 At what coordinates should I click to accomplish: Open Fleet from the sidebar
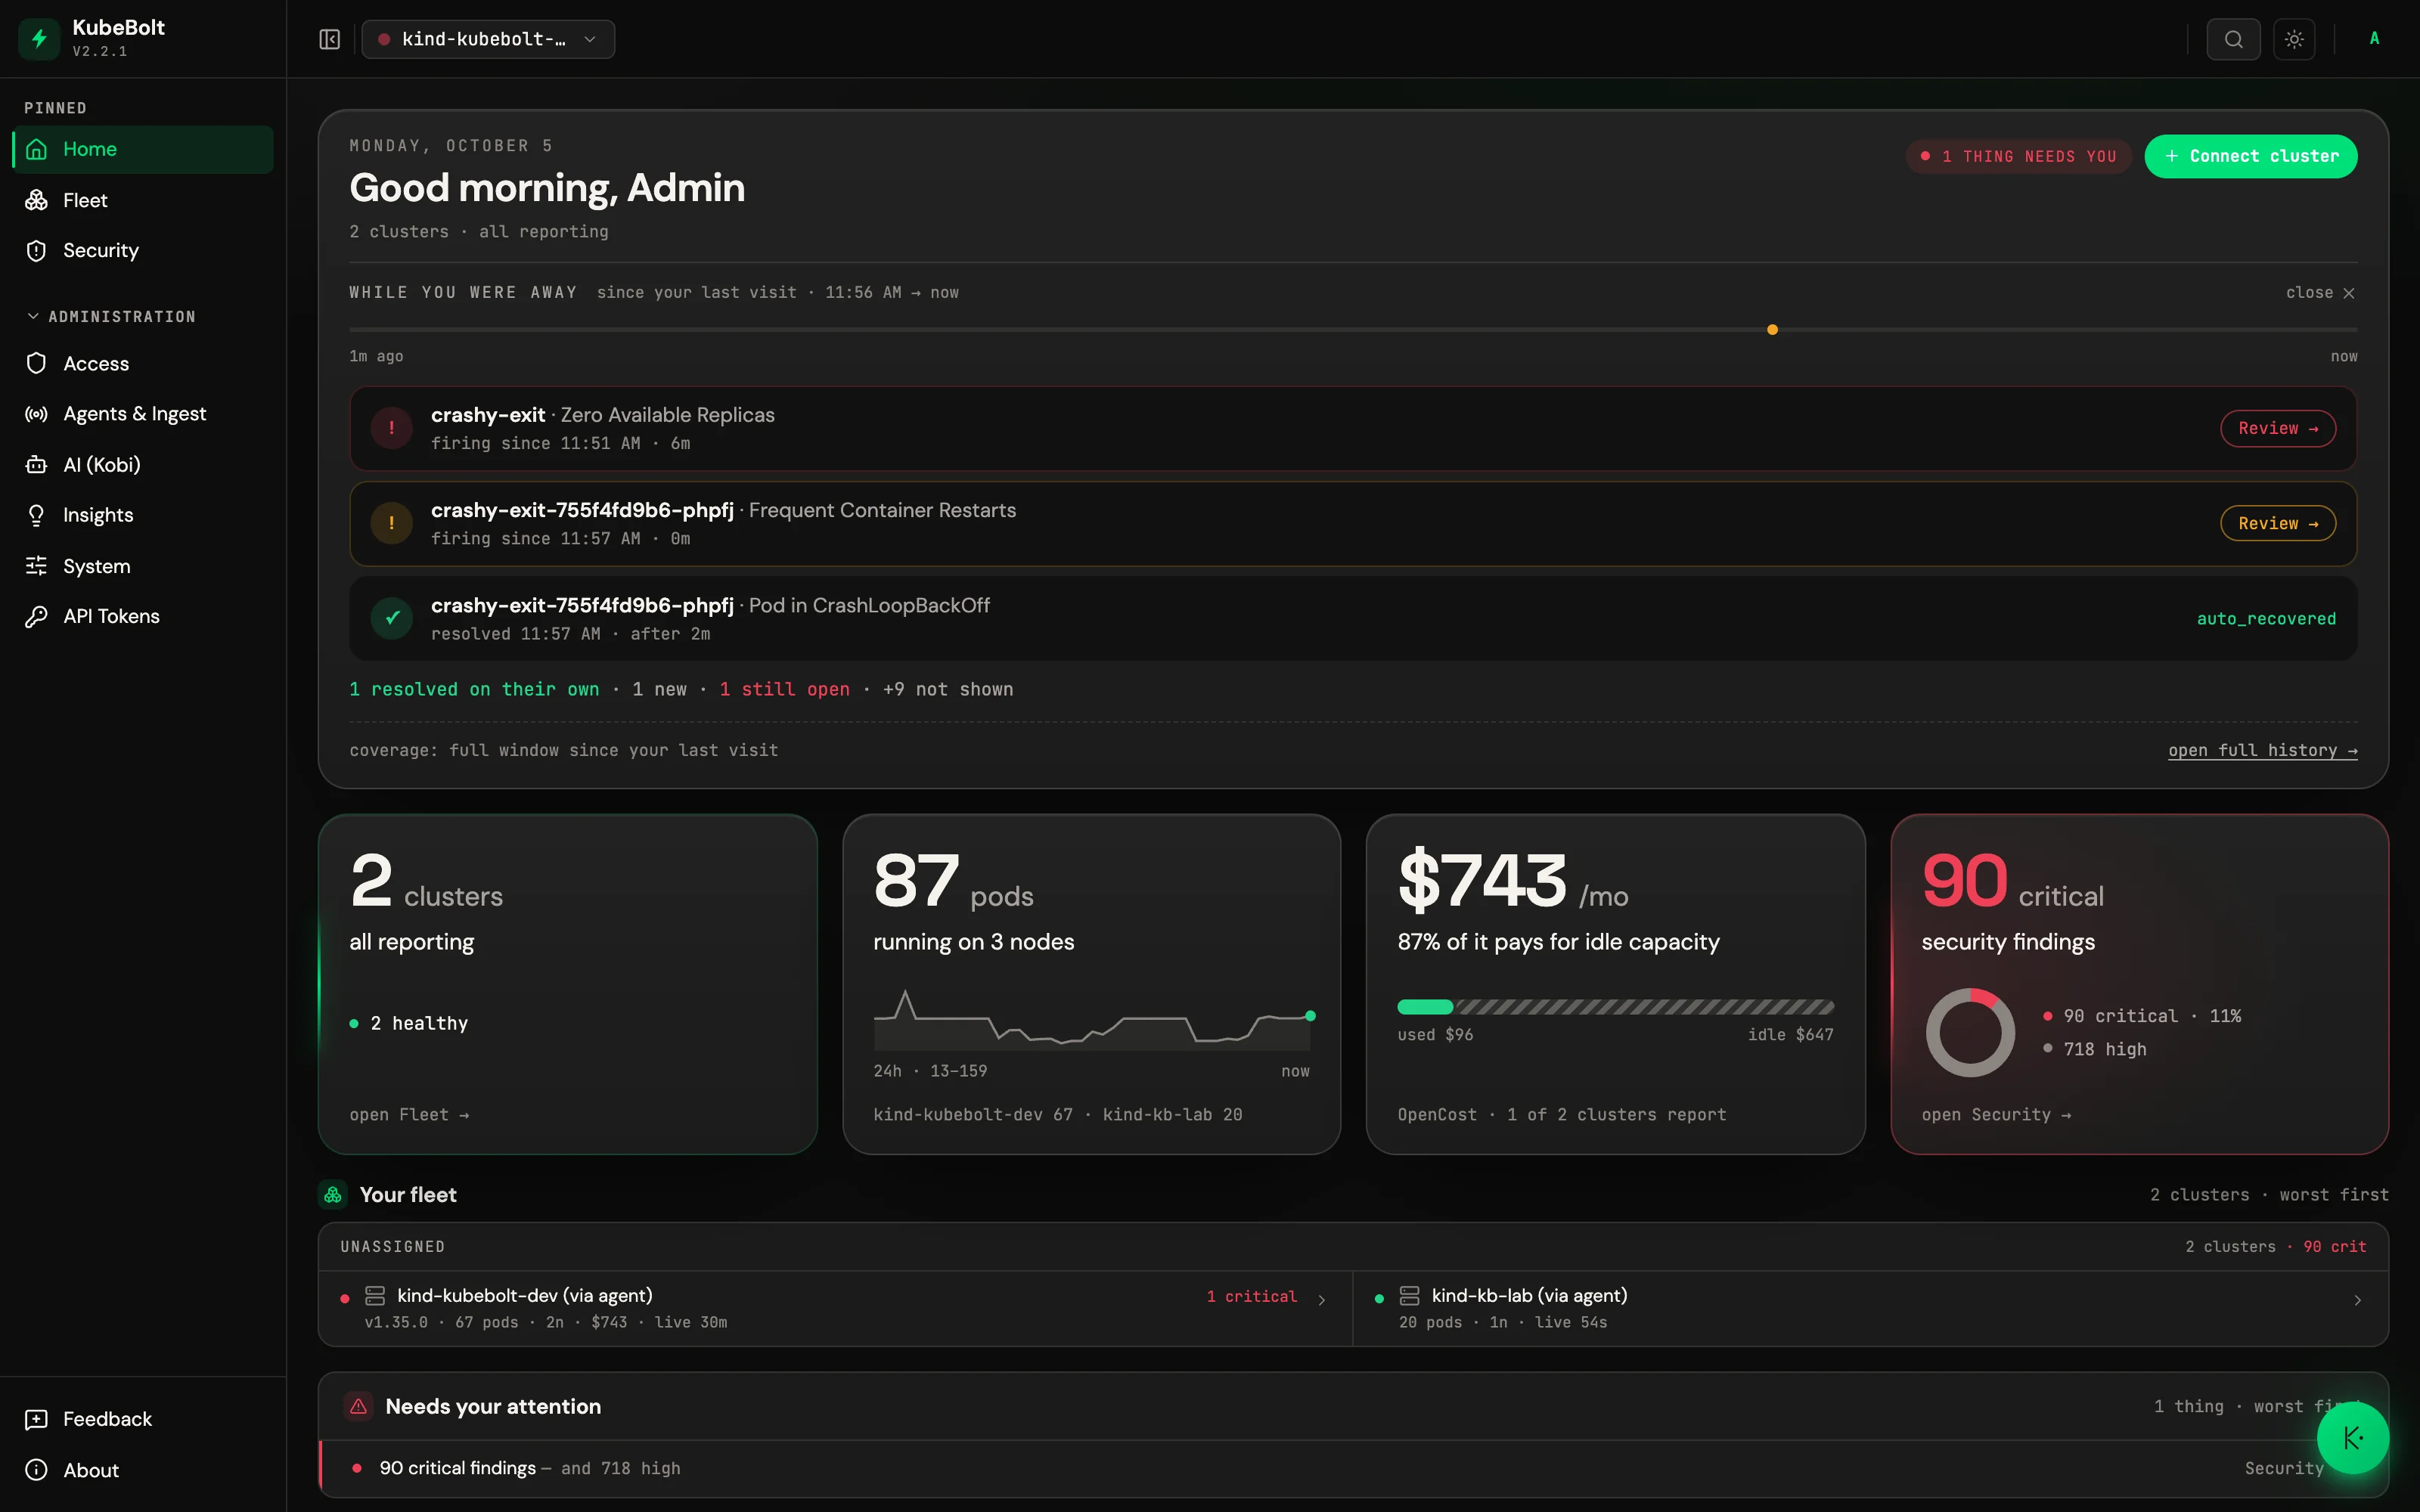tap(142, 200)
